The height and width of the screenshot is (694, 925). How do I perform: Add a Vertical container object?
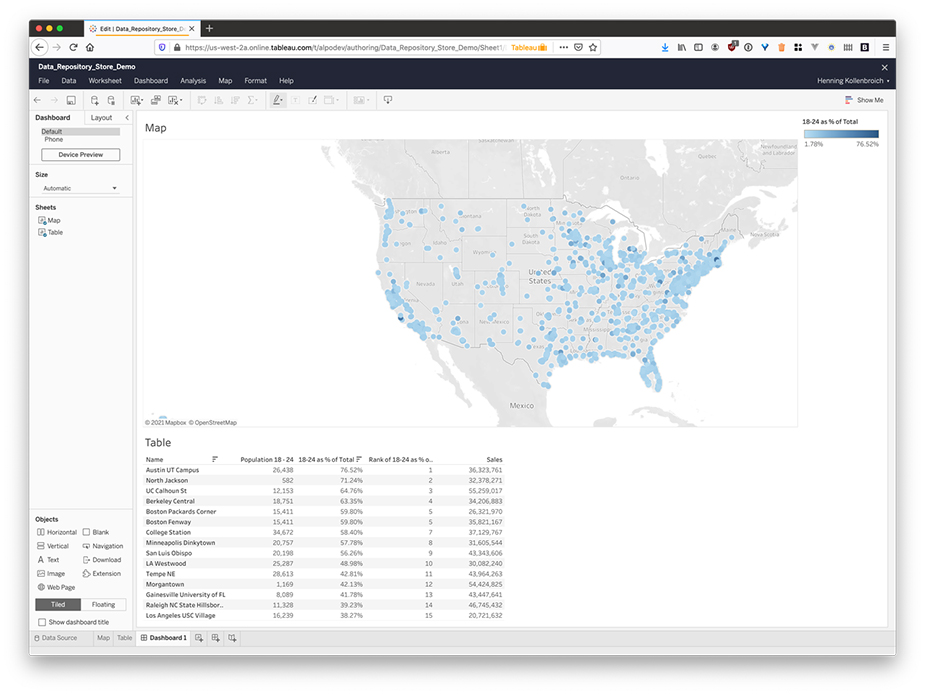pos(53,546)
